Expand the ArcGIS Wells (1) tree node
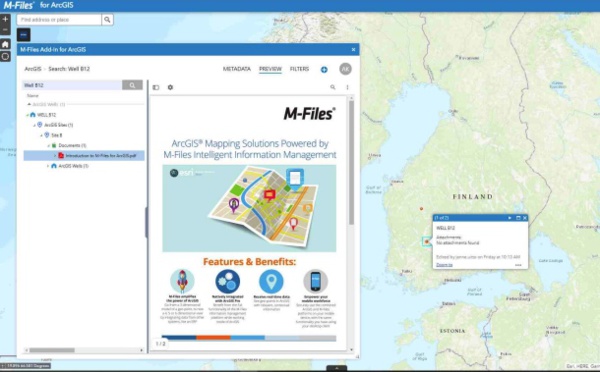 [48, 166]
